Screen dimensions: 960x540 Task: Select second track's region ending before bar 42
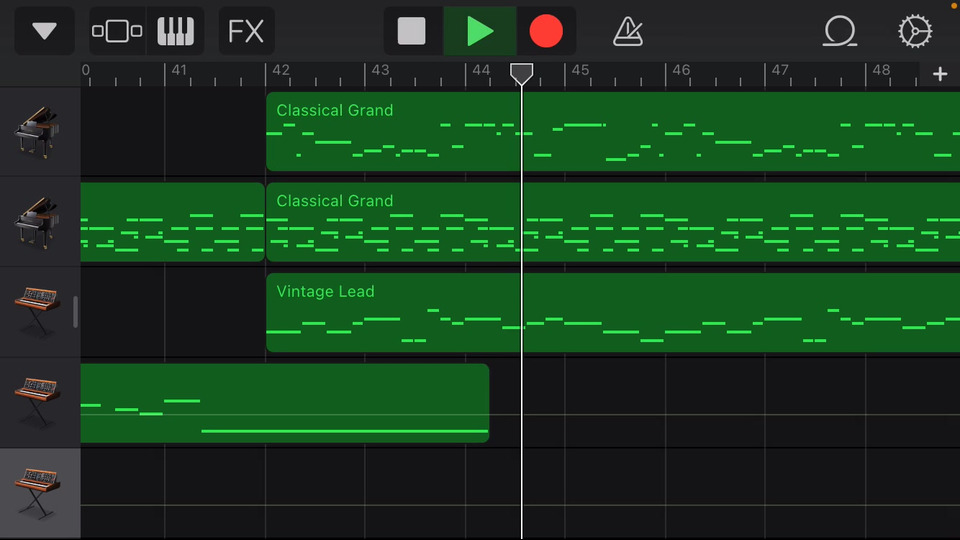[173, 222]
